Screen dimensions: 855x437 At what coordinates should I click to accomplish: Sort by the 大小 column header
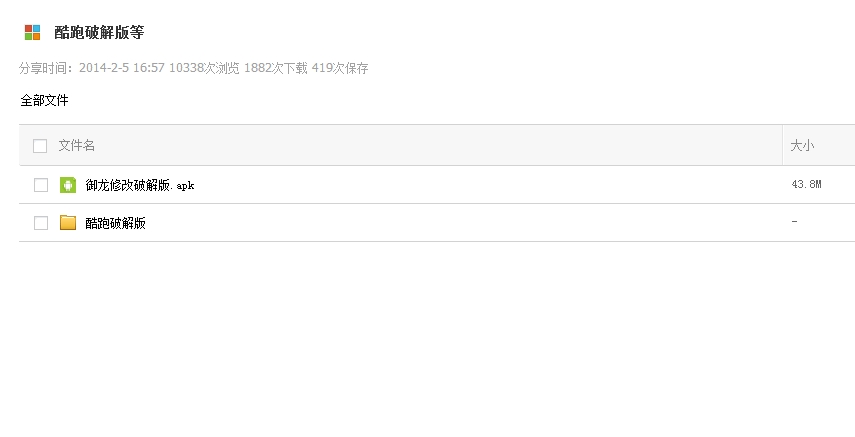point(802,146)
